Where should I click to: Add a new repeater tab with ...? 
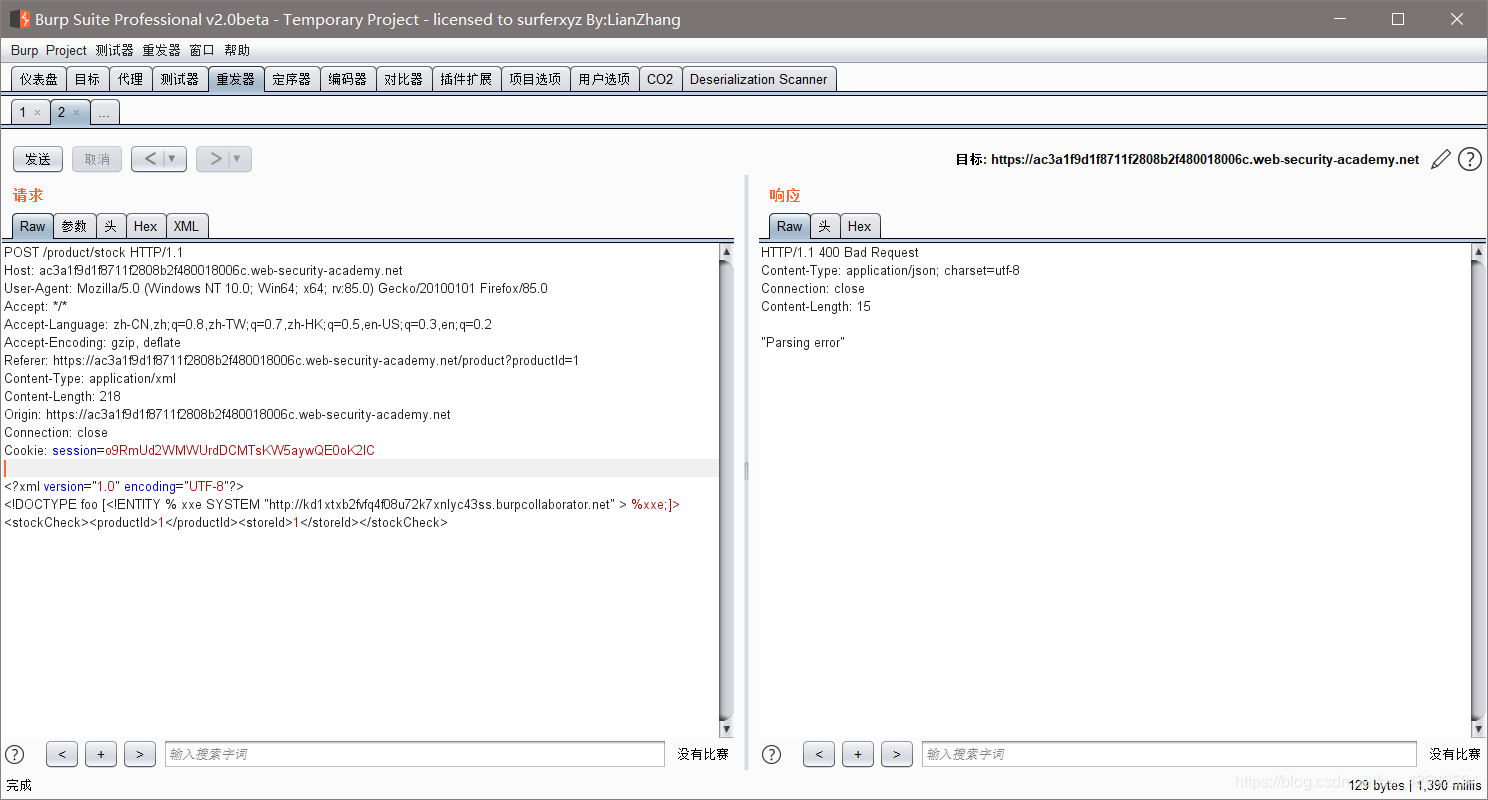click(x=104, y=113)
